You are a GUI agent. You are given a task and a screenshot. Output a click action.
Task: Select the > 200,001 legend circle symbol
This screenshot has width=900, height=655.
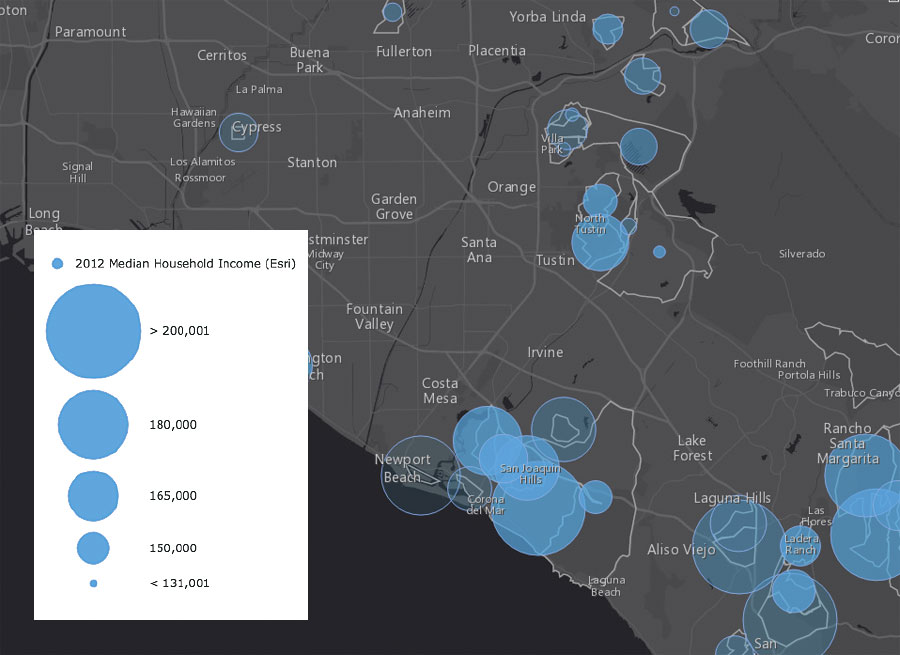tap(93, 331)
